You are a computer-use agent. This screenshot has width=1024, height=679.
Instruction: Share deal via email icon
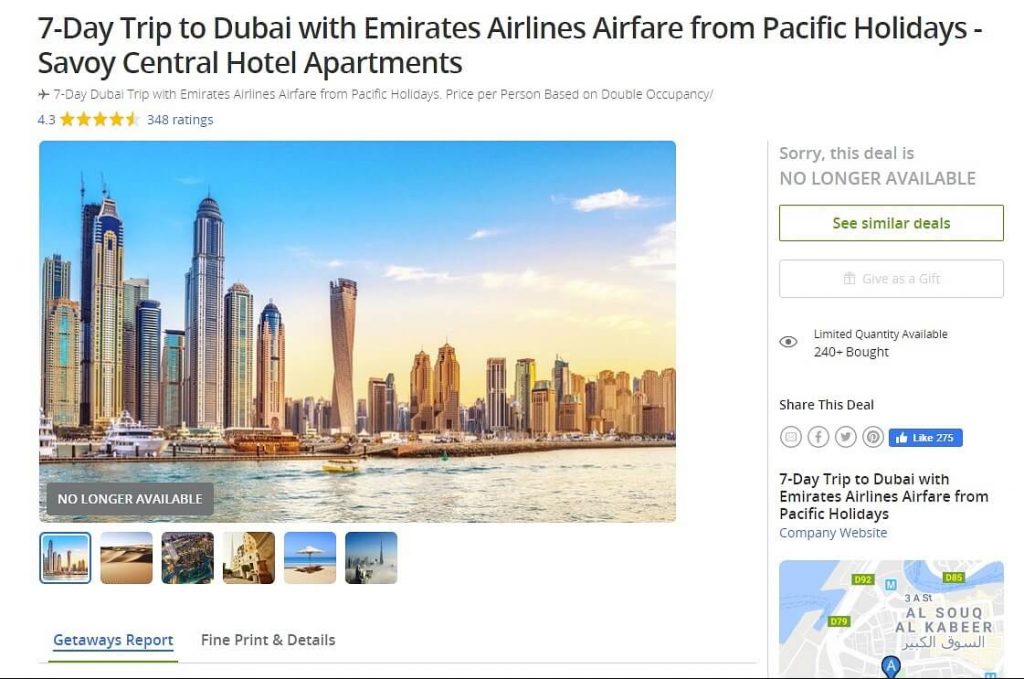(790, 437)
